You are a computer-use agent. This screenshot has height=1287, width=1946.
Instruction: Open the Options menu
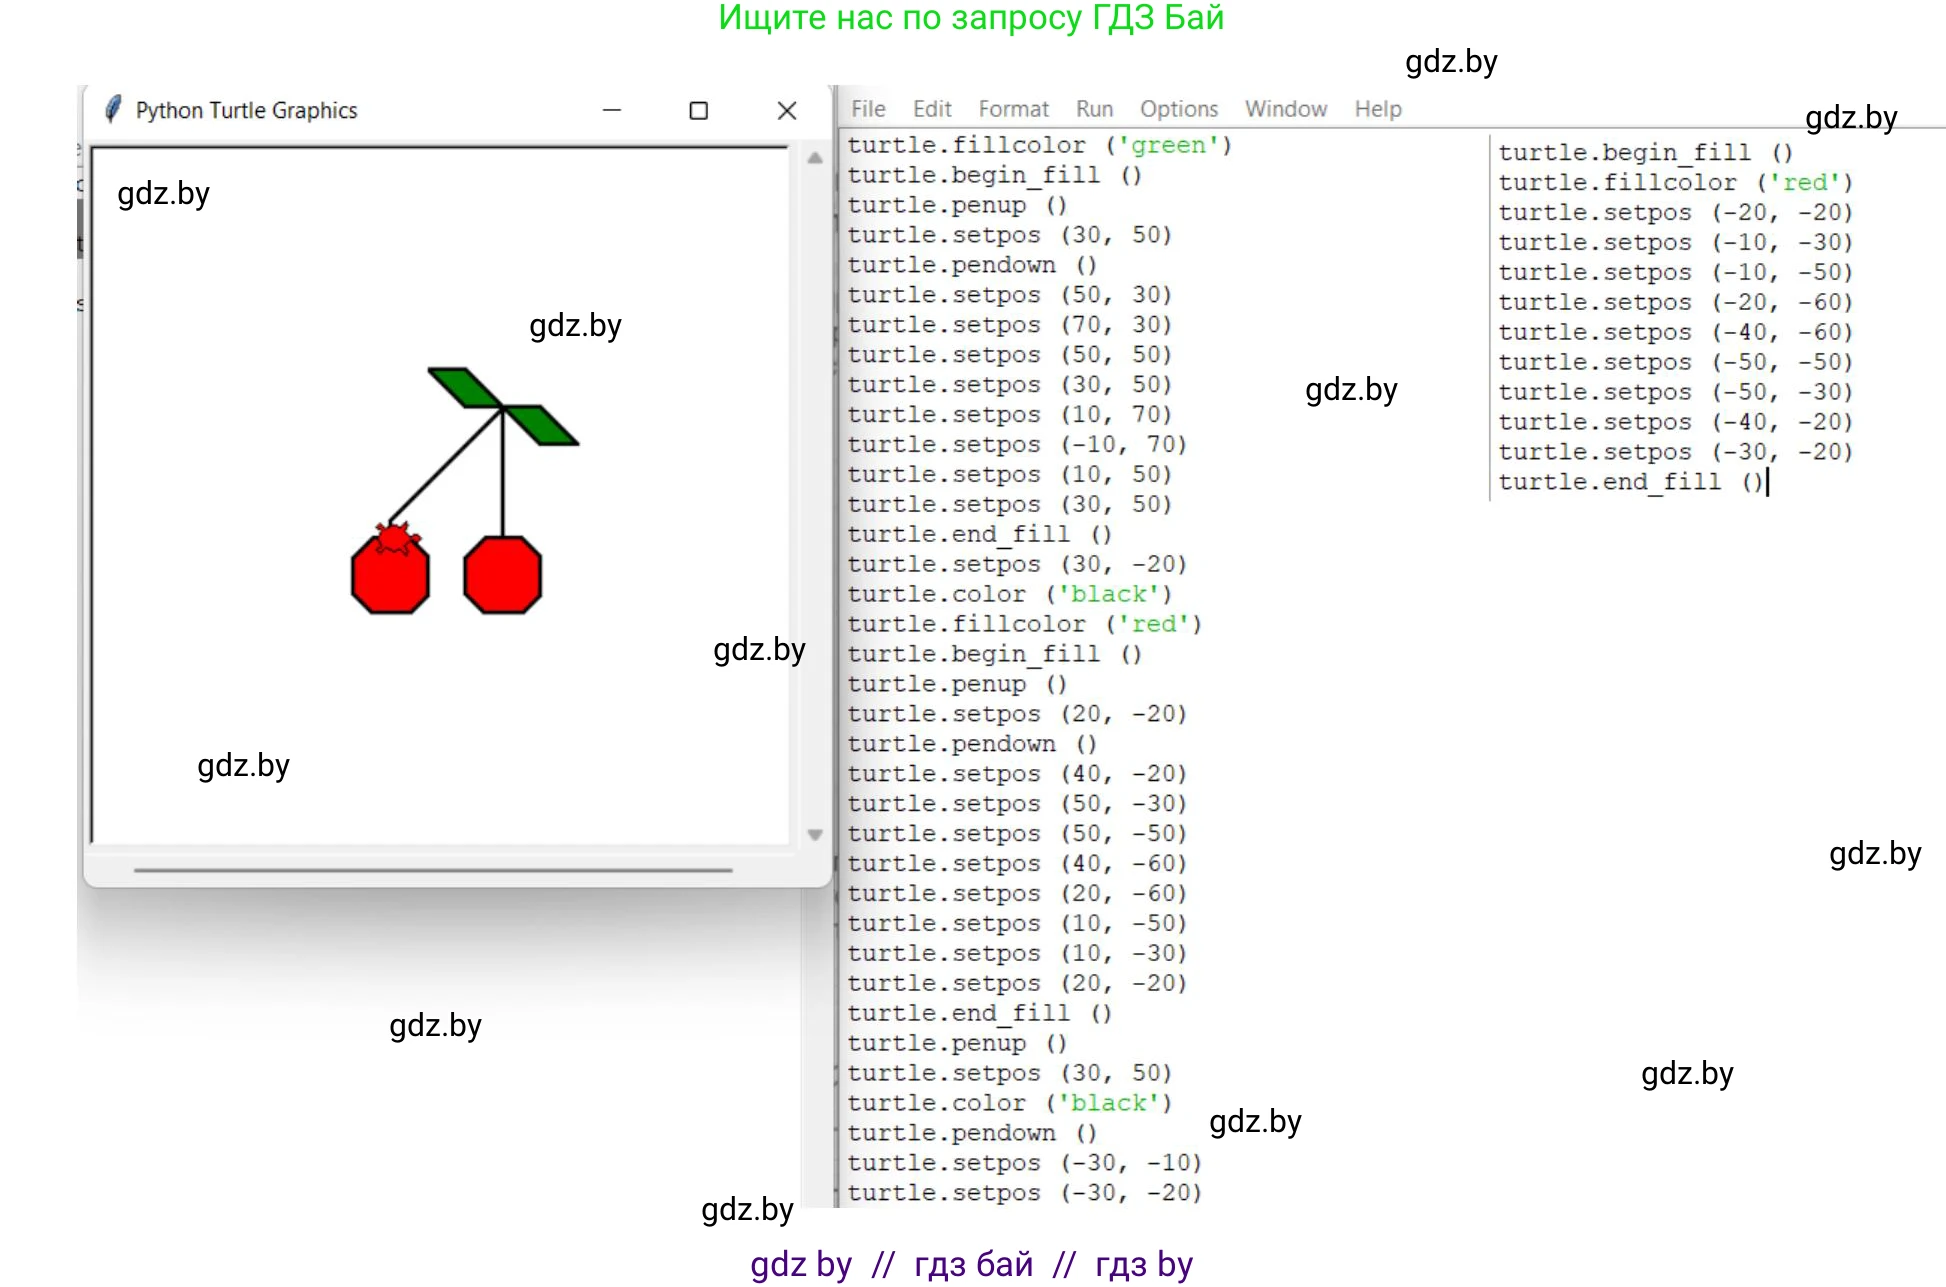point(1179,109)
